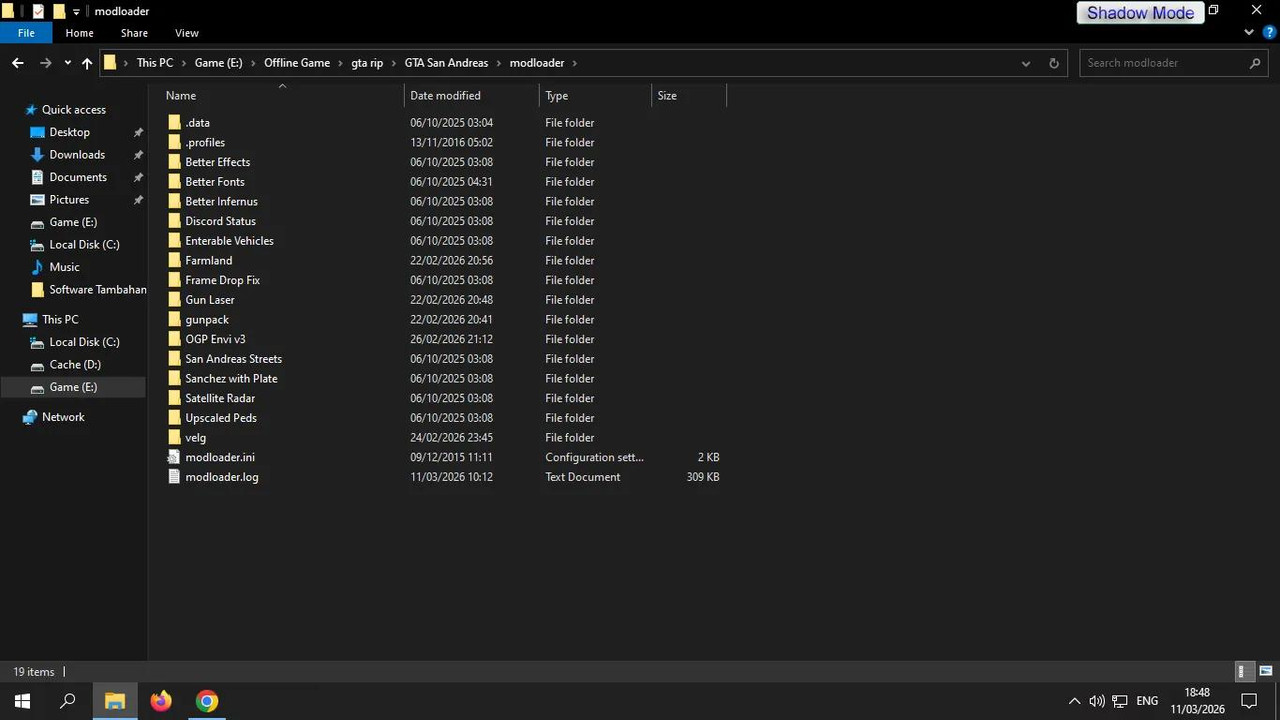
Task: Expand the chevron after GTA San Andreas breadcrumb
Action: click(x=500, y=63)
